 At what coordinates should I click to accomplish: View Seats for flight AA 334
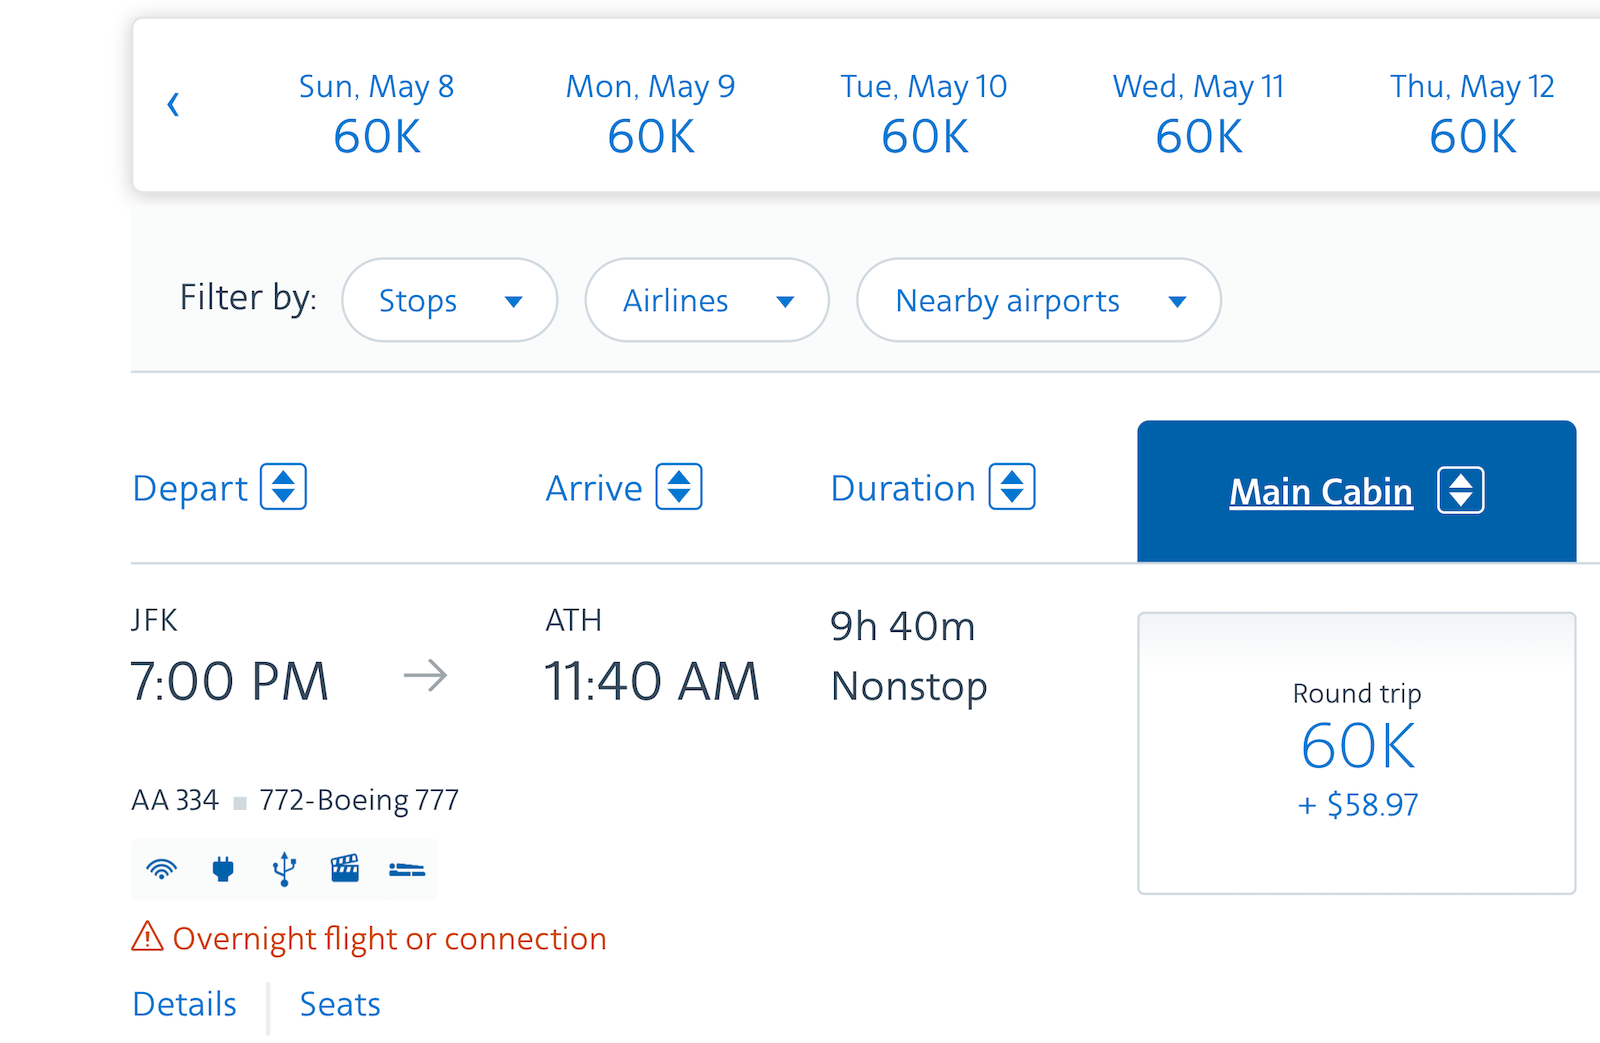point(339,1004)
